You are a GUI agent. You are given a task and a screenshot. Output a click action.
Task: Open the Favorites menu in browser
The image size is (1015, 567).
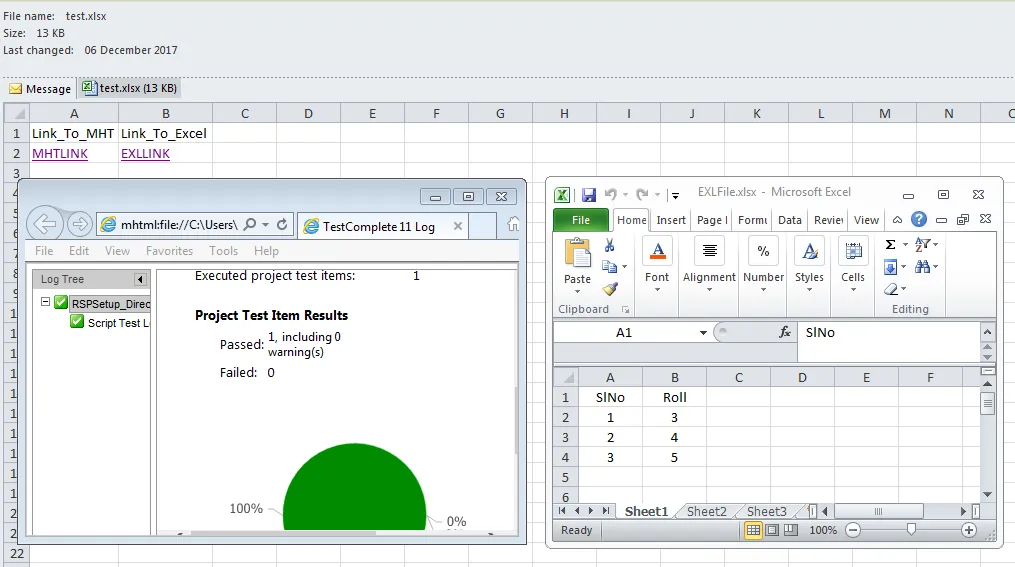169,250
